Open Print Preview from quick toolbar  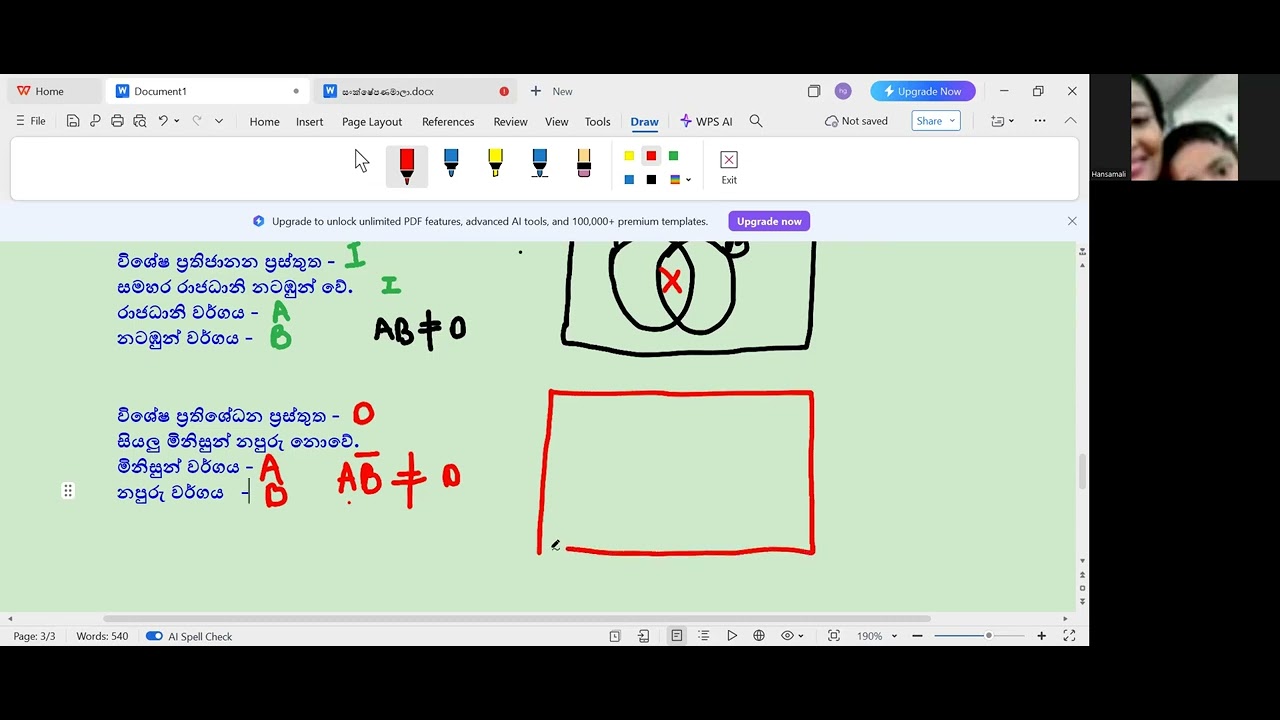[139, 121]
